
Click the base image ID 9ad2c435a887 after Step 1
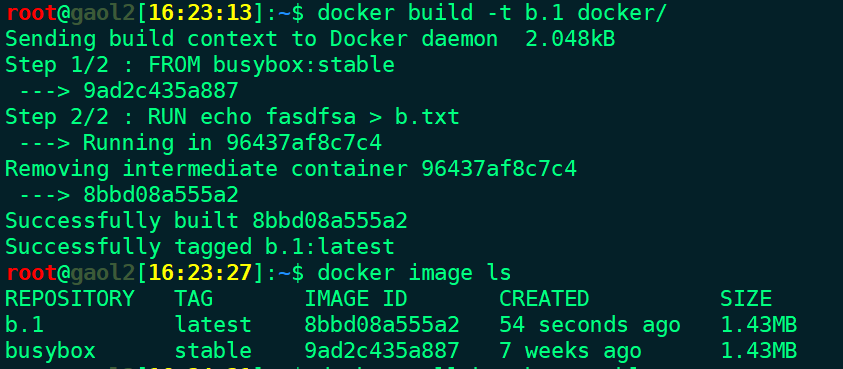161,91
